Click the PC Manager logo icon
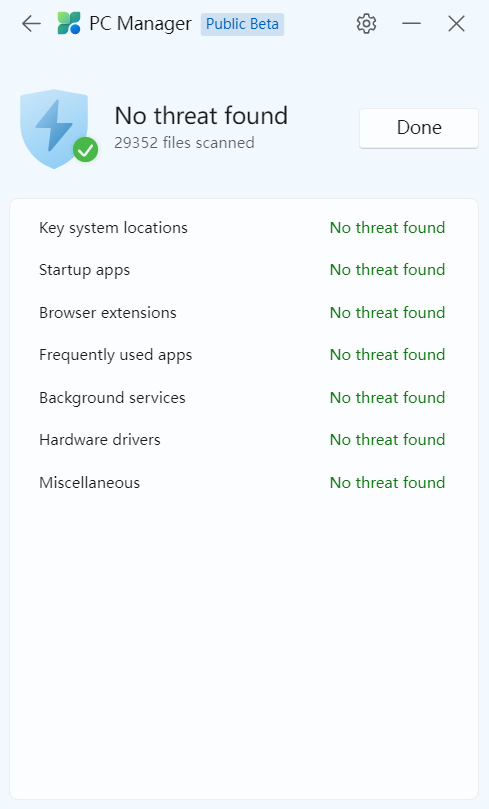The image size is (489, 809). 69,23
